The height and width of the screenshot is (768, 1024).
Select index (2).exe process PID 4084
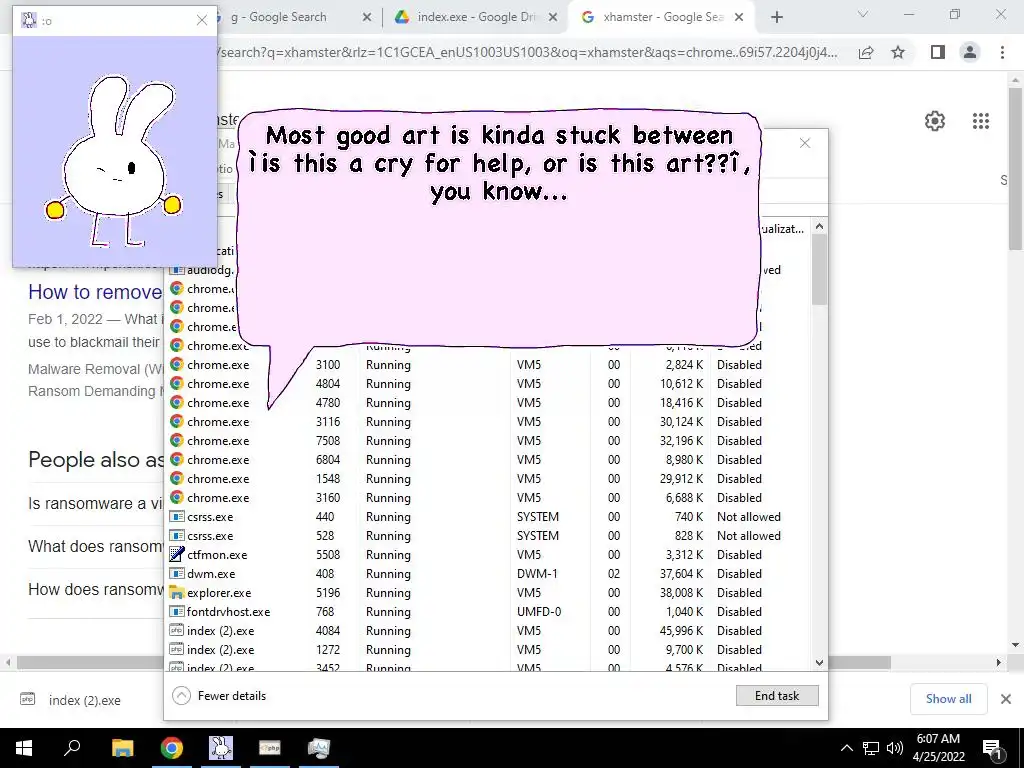[488, 630]
